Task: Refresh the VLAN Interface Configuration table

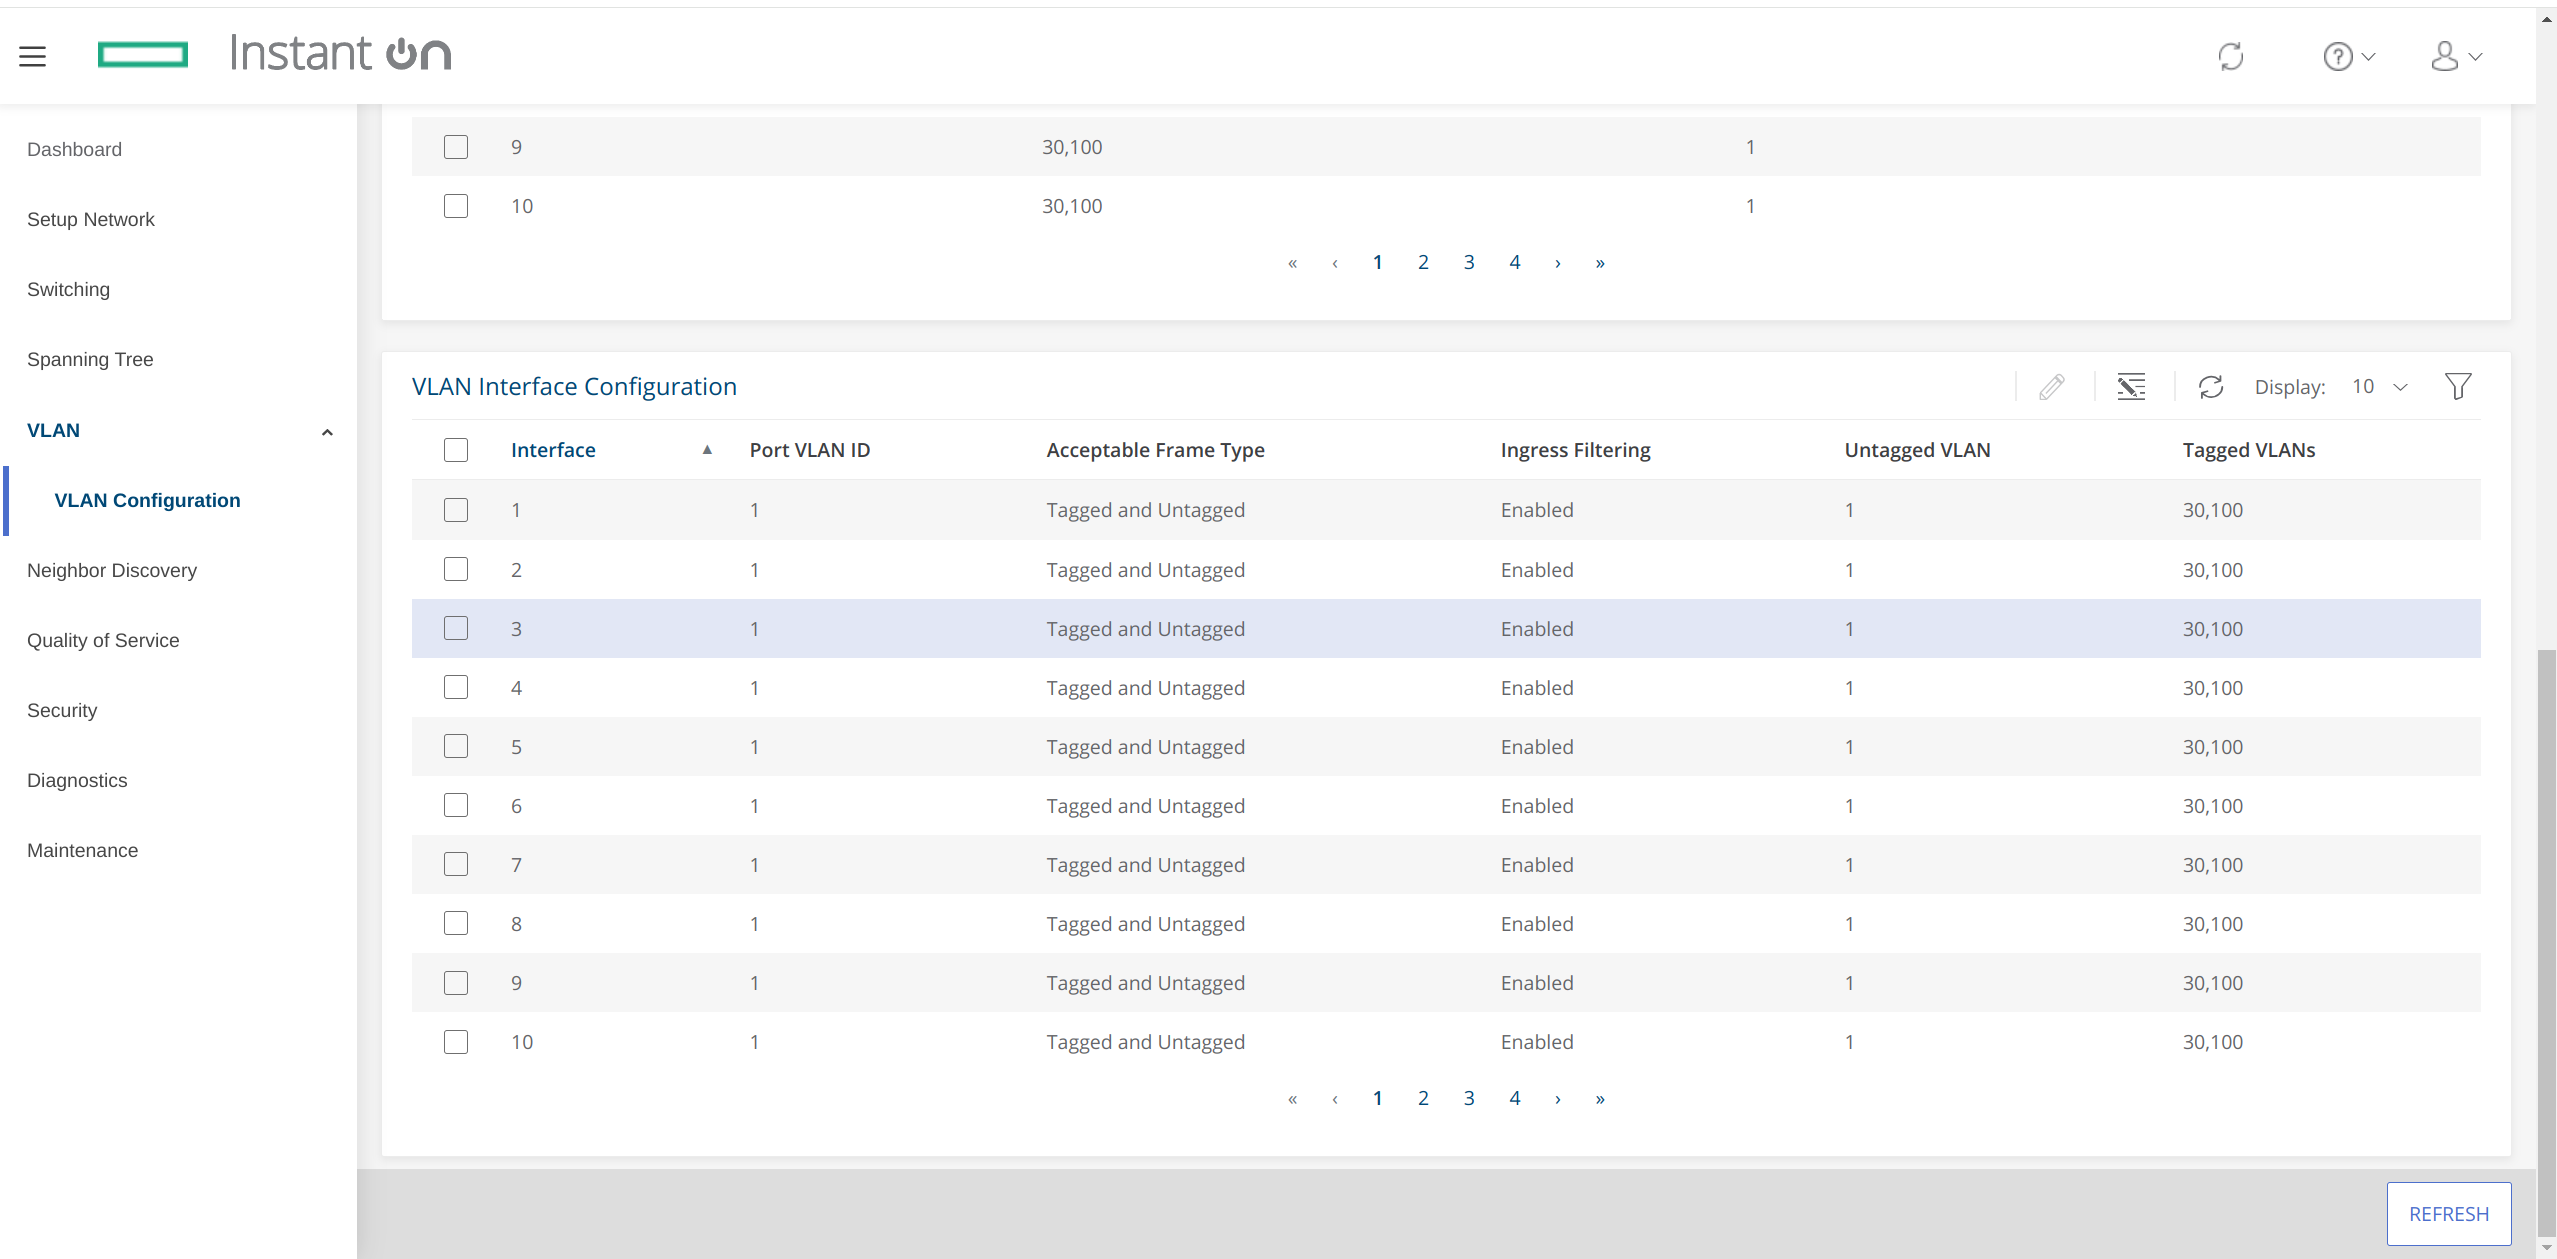Action: point(2210,387)
